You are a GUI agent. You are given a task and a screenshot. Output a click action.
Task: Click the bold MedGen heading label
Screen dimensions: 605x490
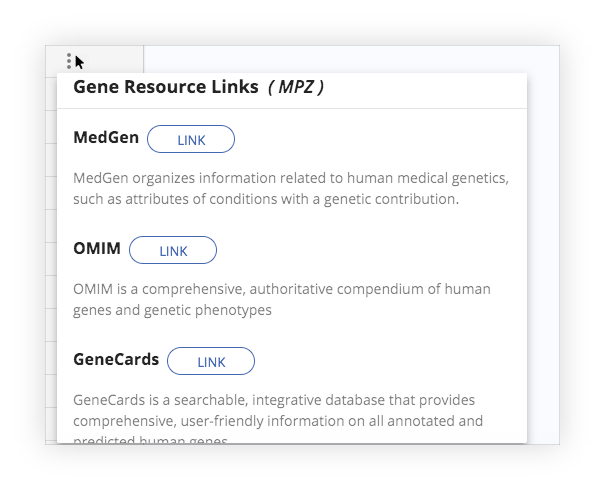(x=106, y=137)
